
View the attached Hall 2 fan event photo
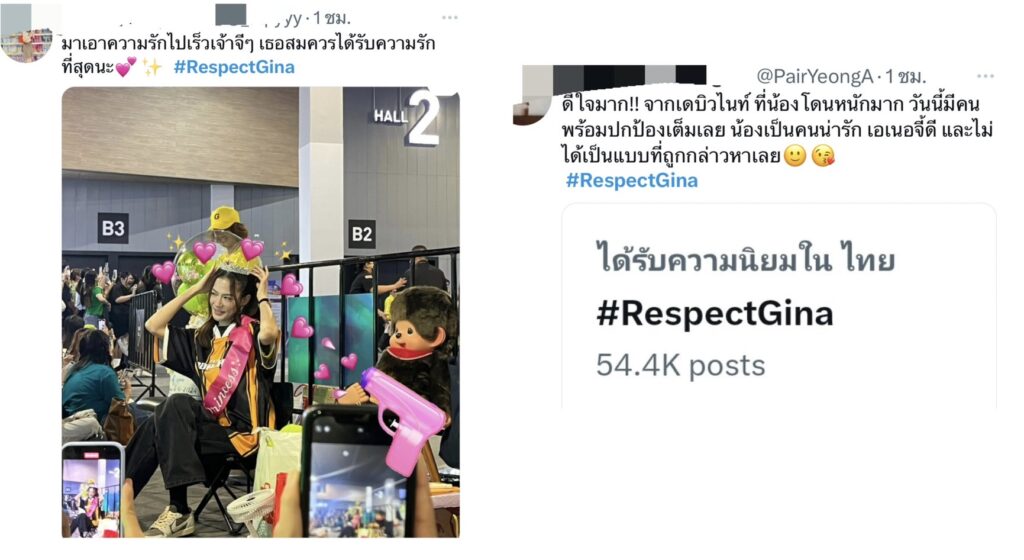(x=261, y=312)
